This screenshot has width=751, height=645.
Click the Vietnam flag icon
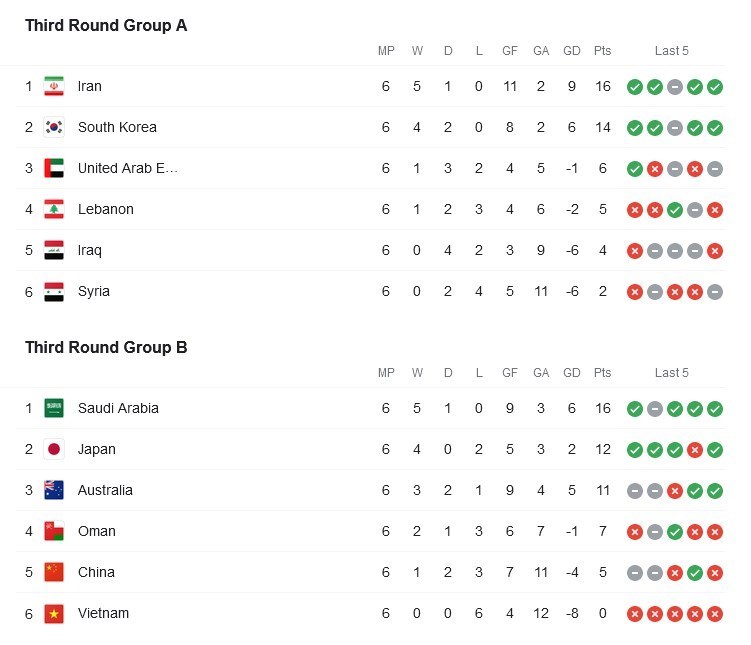(54, 613)
